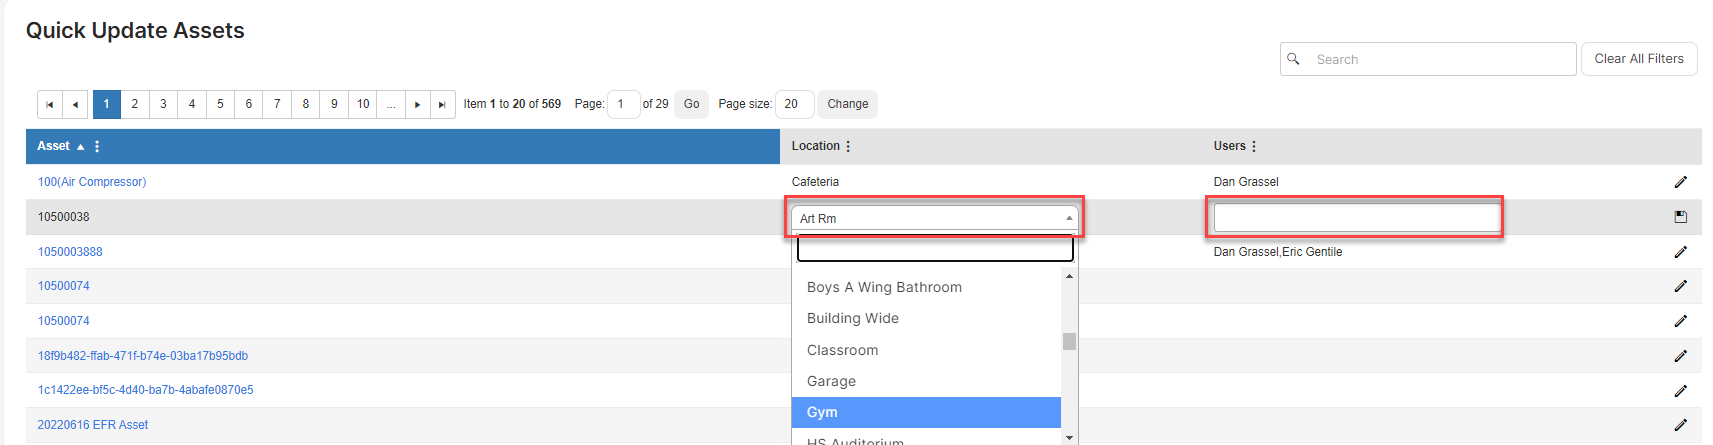Edit the 1050003888 row with its pencil icon
The image size is (1713, 445).
pyautogui.click(x=1680, y=252)
